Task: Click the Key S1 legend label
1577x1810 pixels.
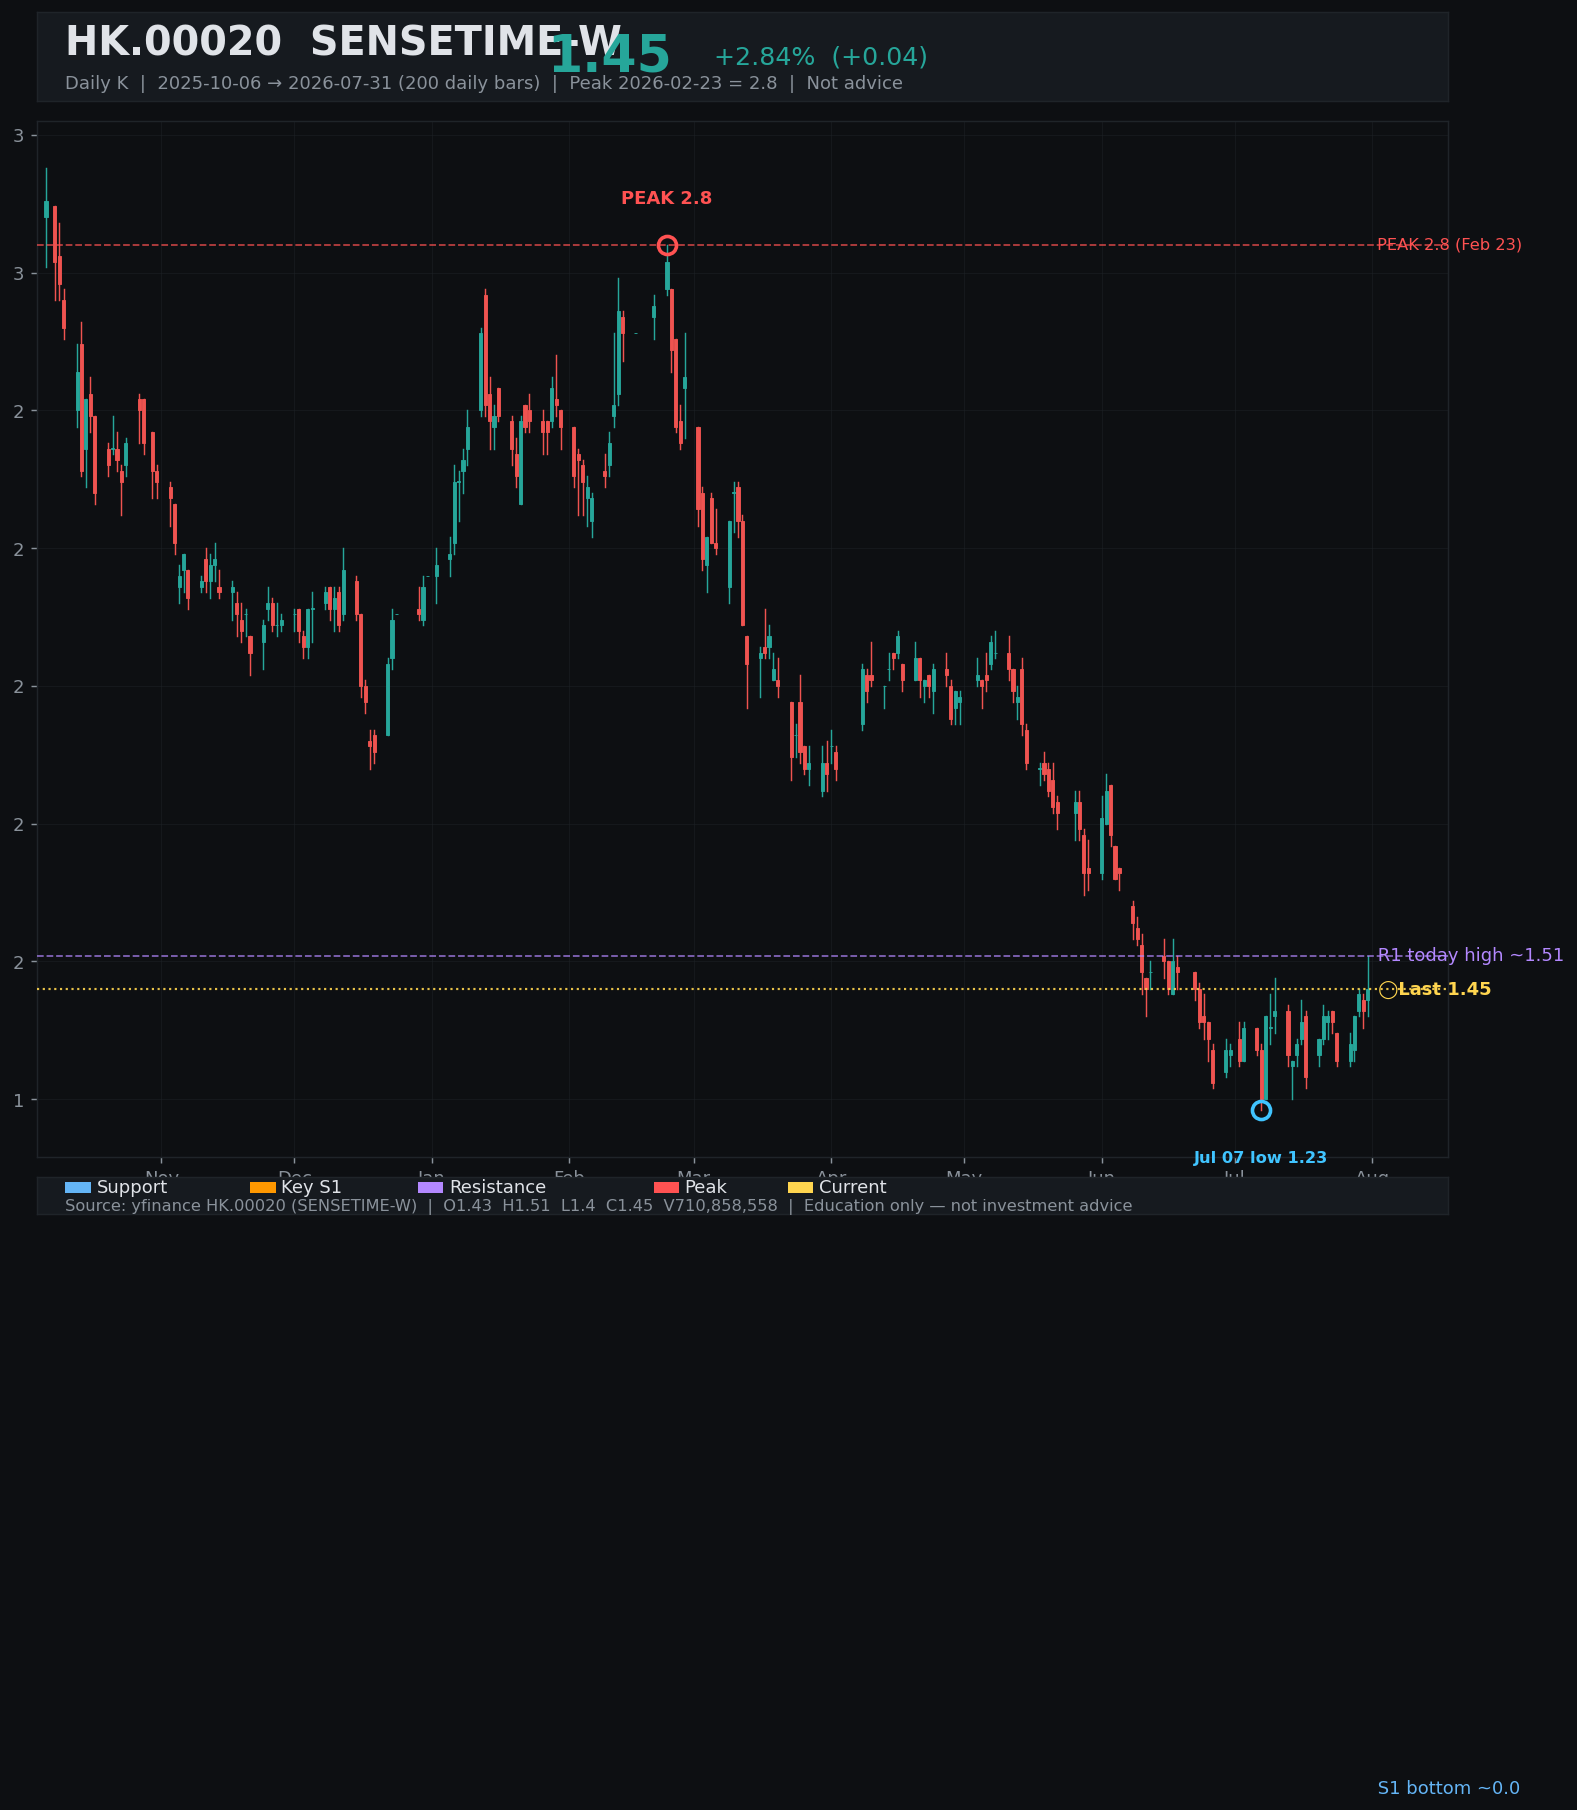Action: click(x=311, y=1187)
